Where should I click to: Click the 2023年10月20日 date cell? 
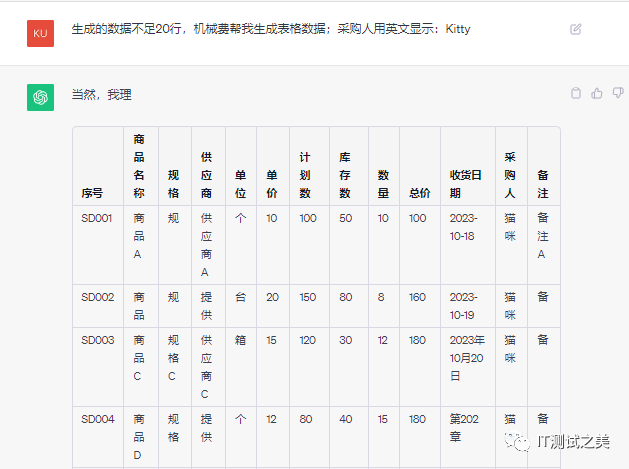pos(465,358)
